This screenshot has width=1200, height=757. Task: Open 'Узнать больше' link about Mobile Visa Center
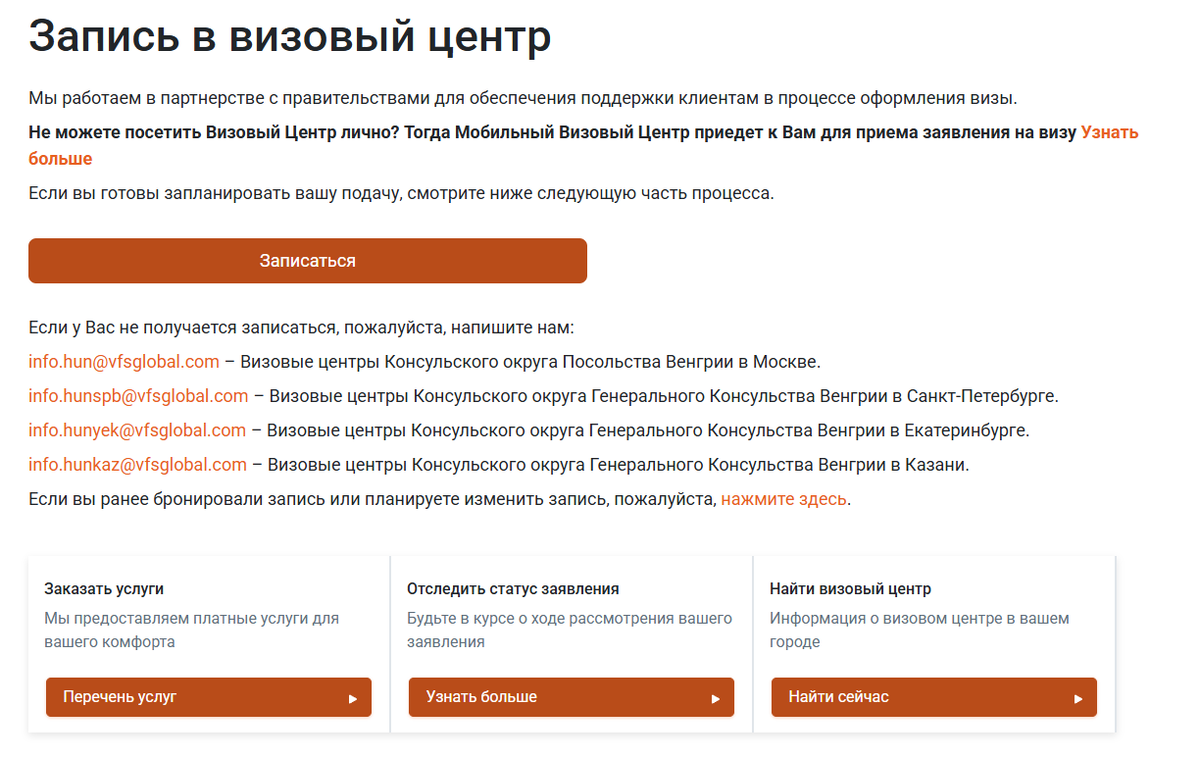pos(1110,130)
